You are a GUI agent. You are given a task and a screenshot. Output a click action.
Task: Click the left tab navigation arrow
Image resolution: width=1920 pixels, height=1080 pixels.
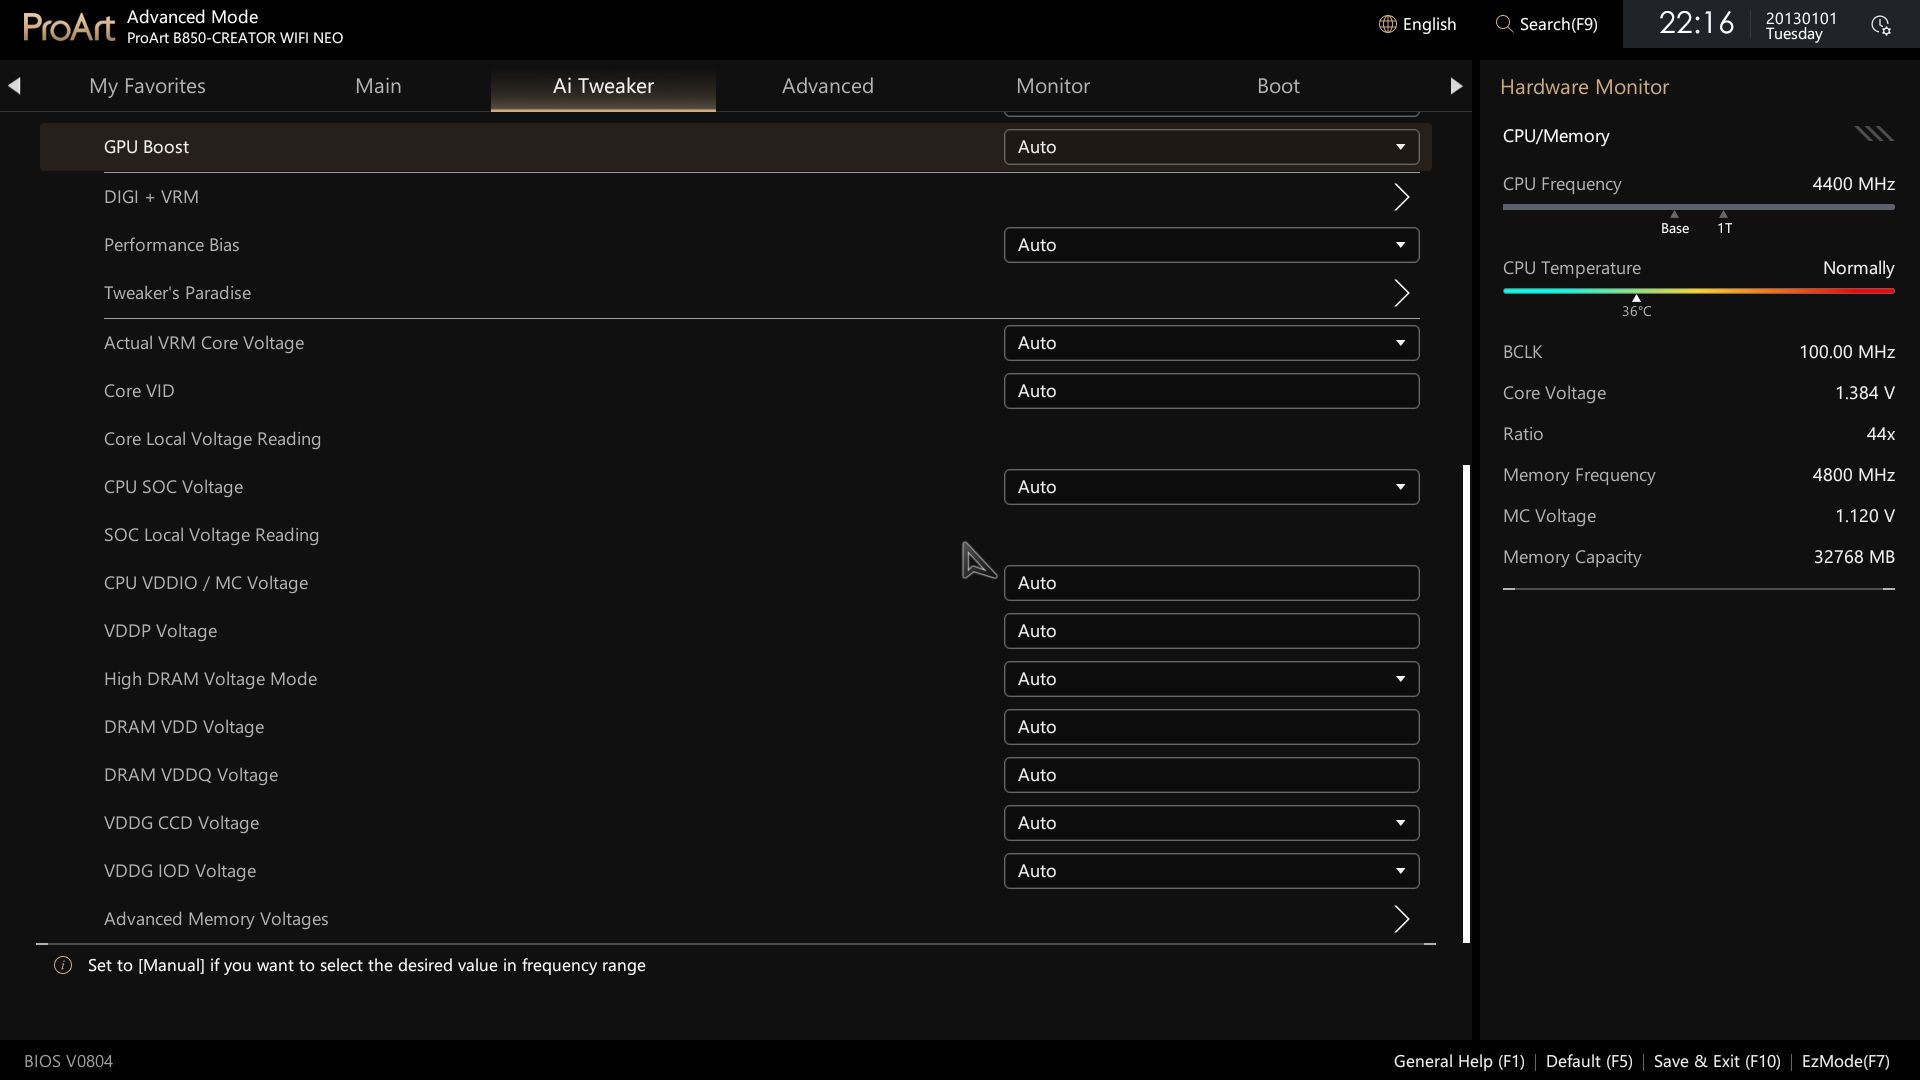(x=14, y=86)
